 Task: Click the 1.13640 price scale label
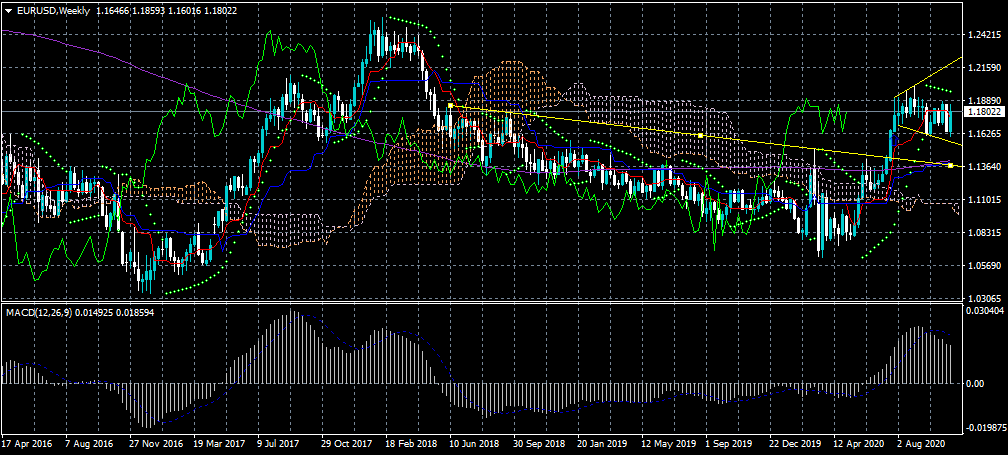point(985,167)
